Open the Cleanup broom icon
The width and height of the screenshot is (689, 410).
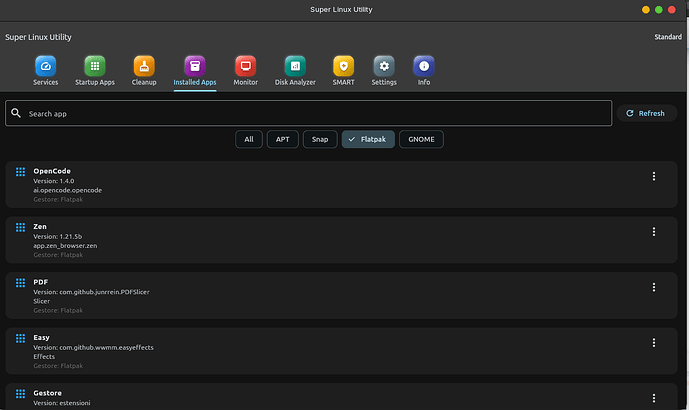point(144,66)
